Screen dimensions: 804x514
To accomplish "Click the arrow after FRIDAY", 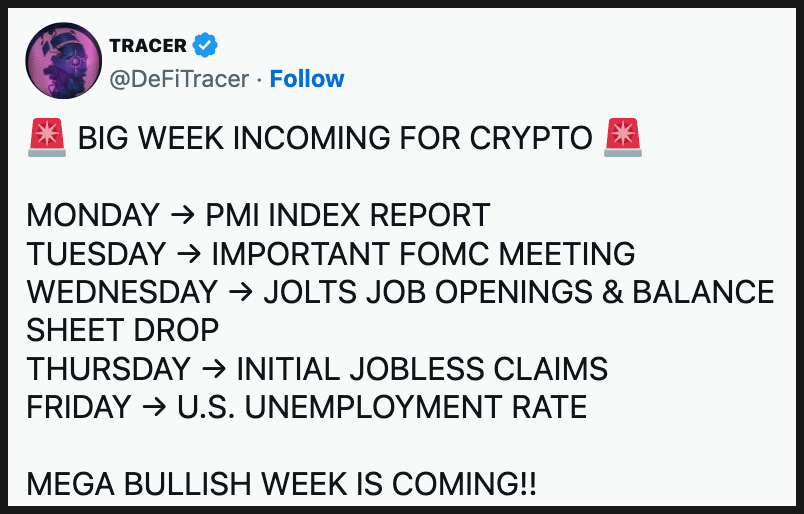I will point(151,407).
